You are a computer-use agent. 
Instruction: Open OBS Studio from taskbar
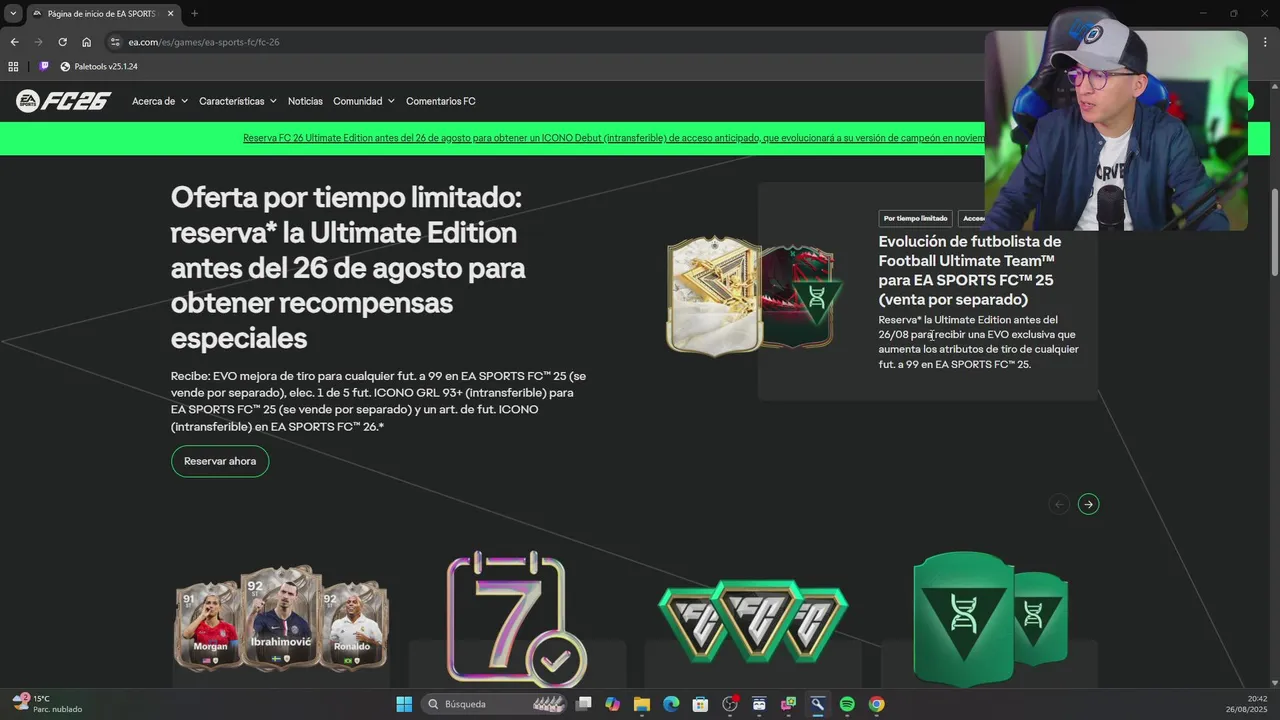click(730, 704)
